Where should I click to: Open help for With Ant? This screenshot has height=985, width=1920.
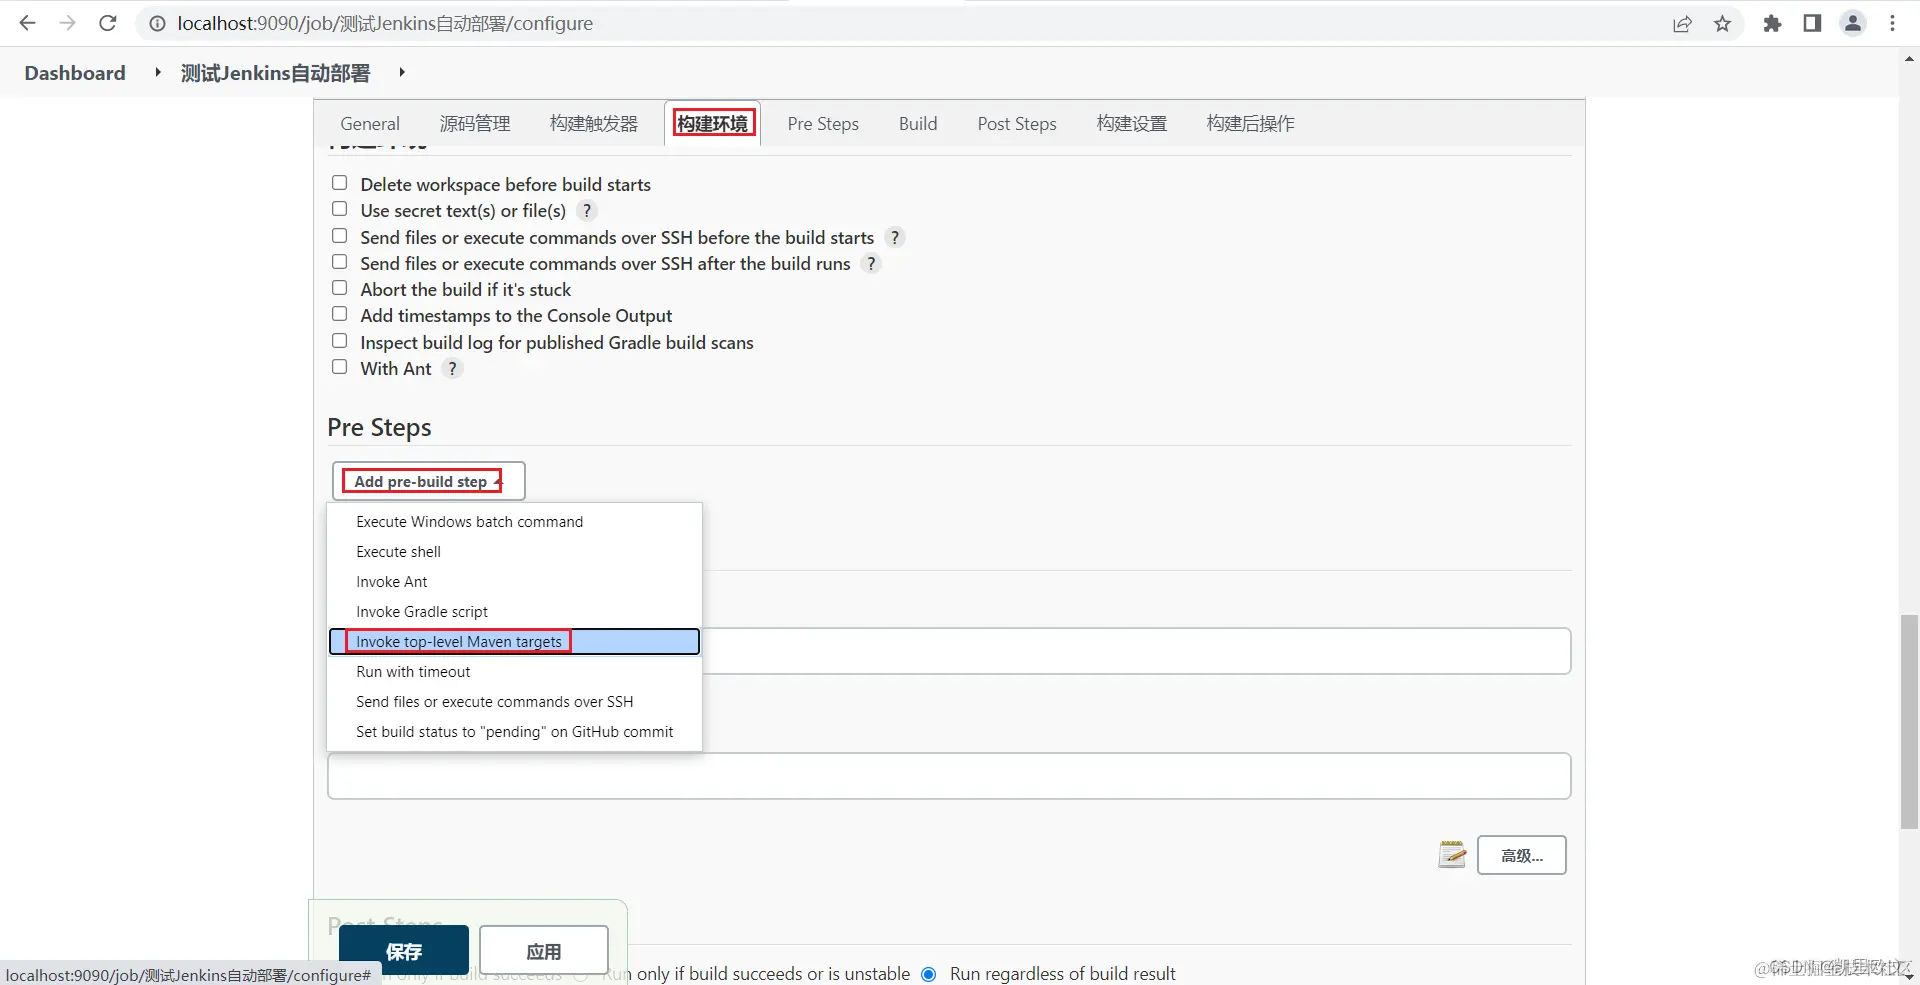tap(452, 369)
